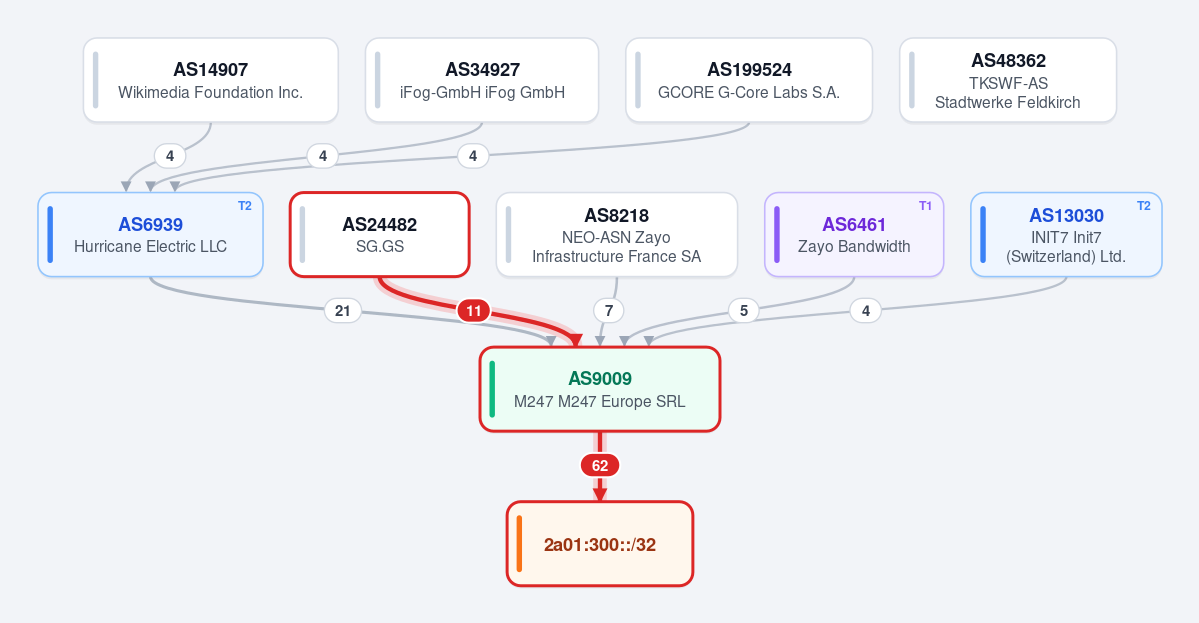Select the AS6939 Hurricane Electric node

coord(151,235)
